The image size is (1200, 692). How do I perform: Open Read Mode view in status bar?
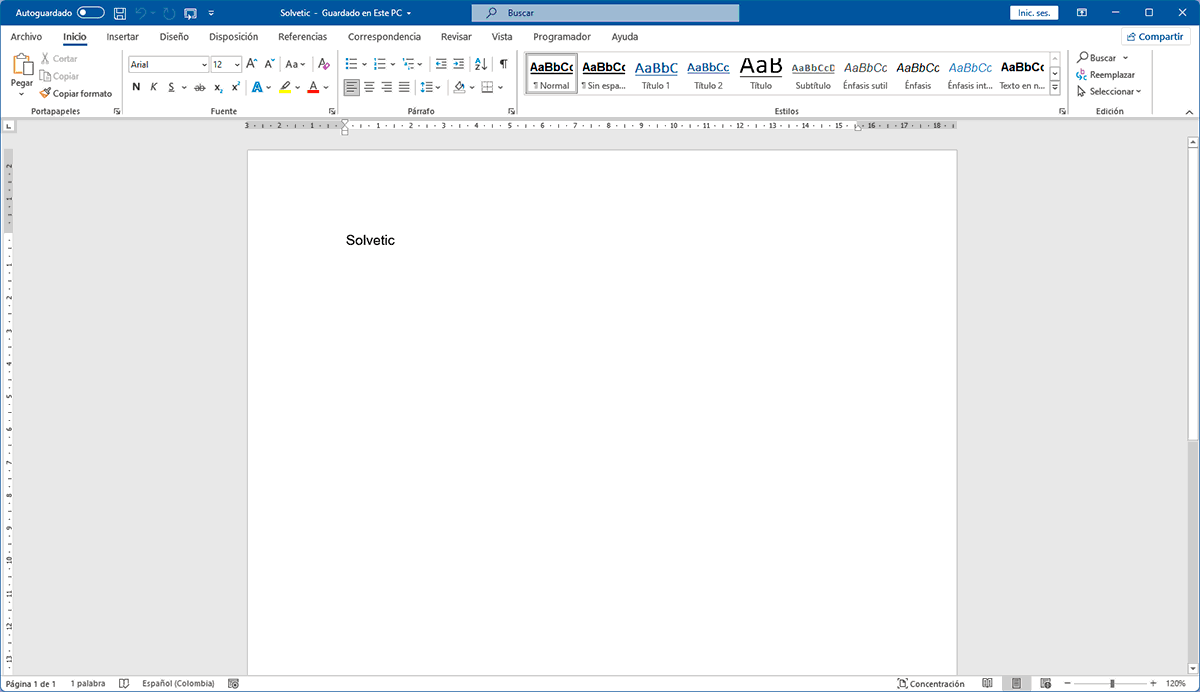(x=987, y=683)
